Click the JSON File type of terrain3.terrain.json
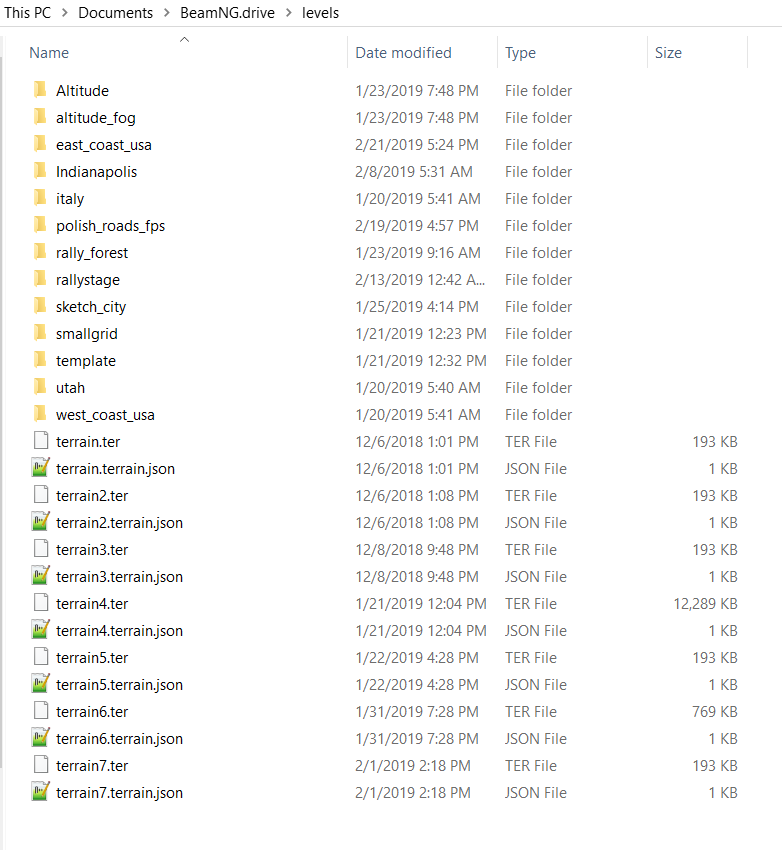This screenshot has width=782, height=850. click(535, 576)
